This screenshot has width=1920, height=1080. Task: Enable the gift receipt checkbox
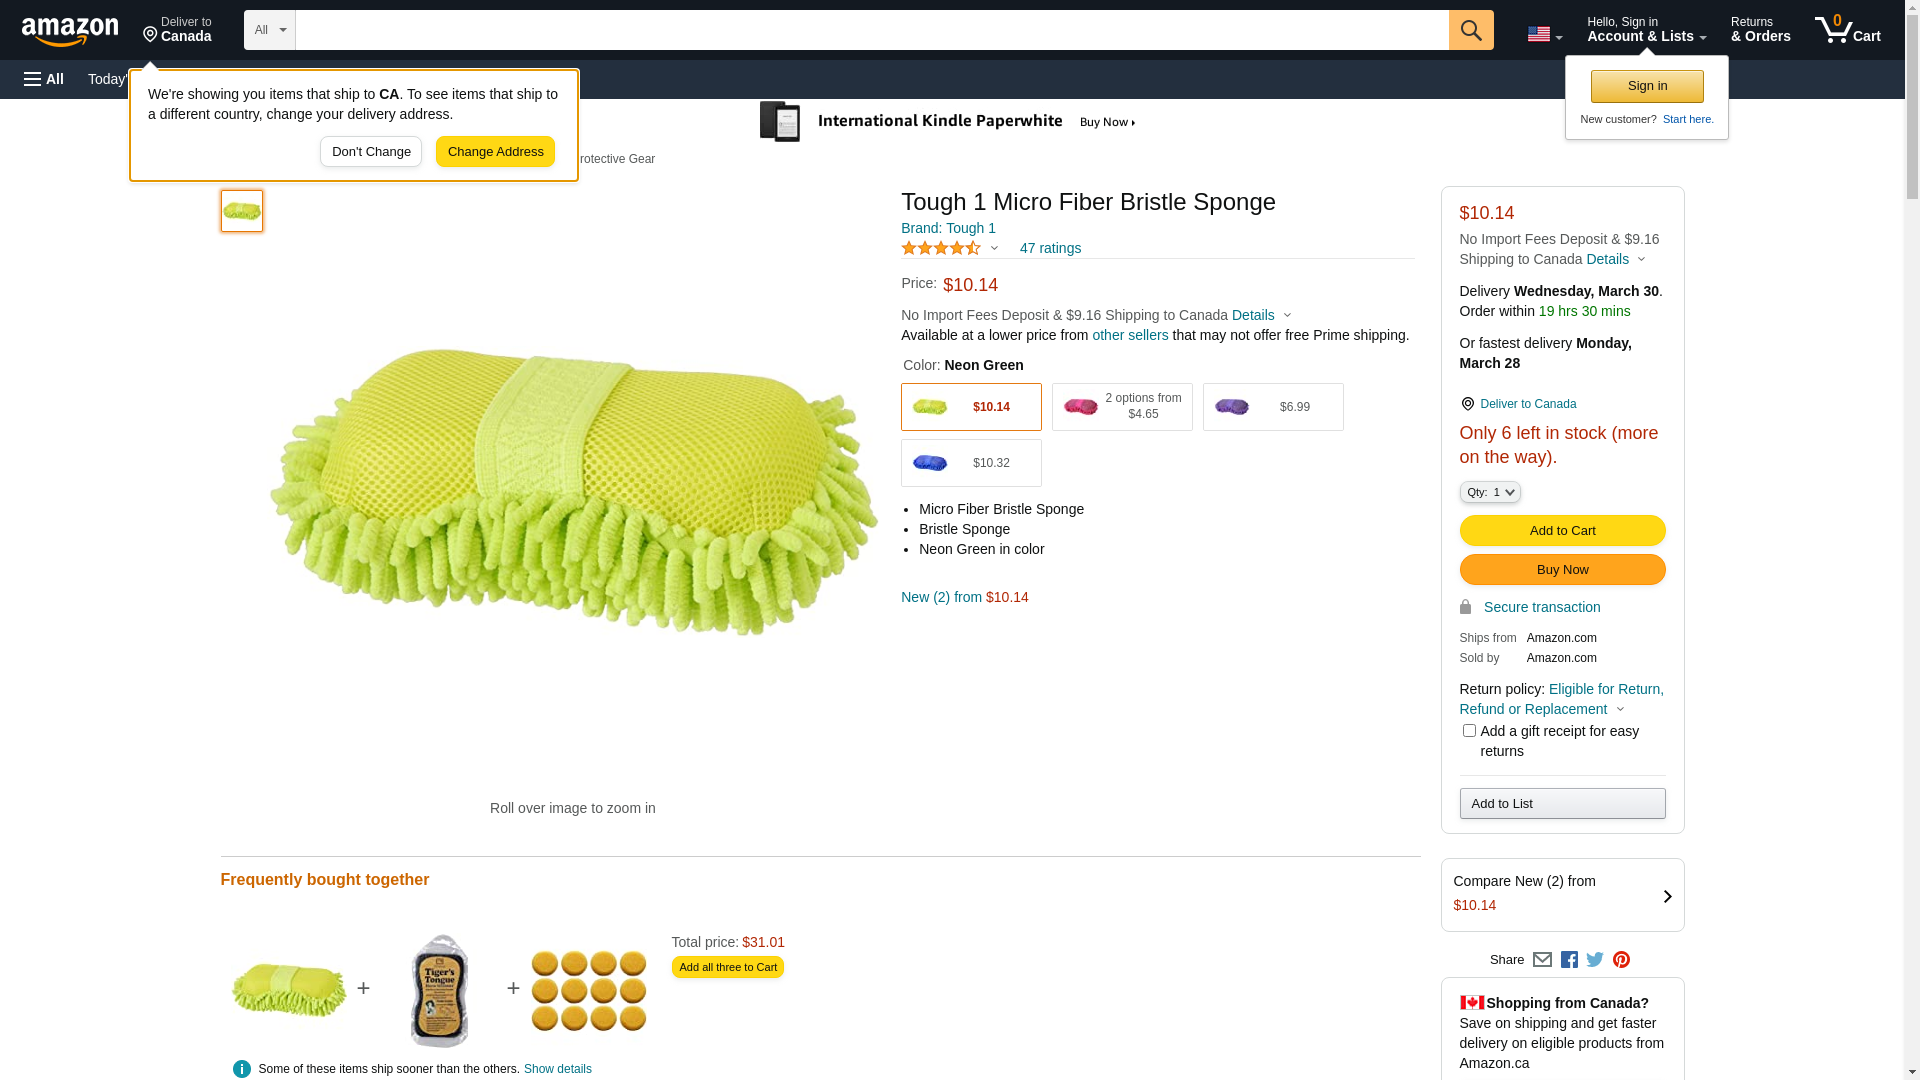(1469, 731)
